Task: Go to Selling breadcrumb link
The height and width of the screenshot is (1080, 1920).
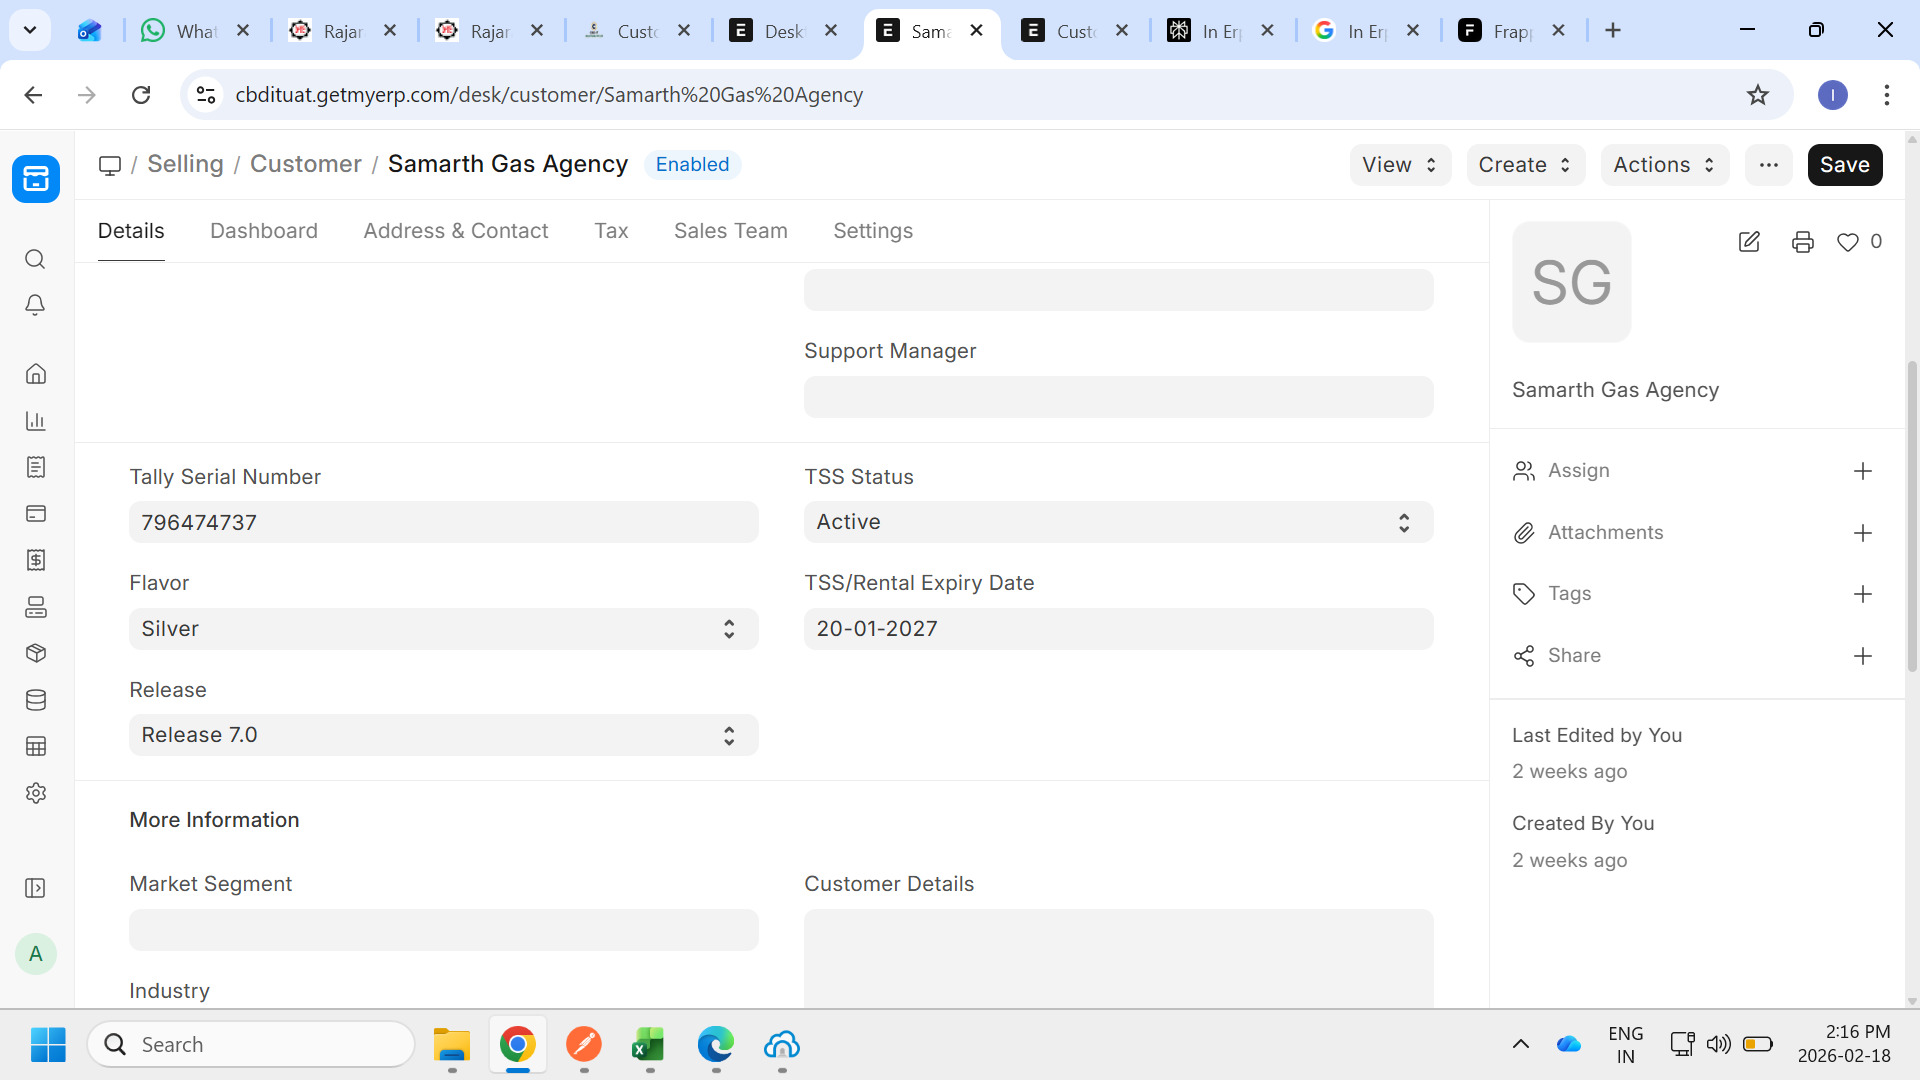Action: click(x=185, y=164)
